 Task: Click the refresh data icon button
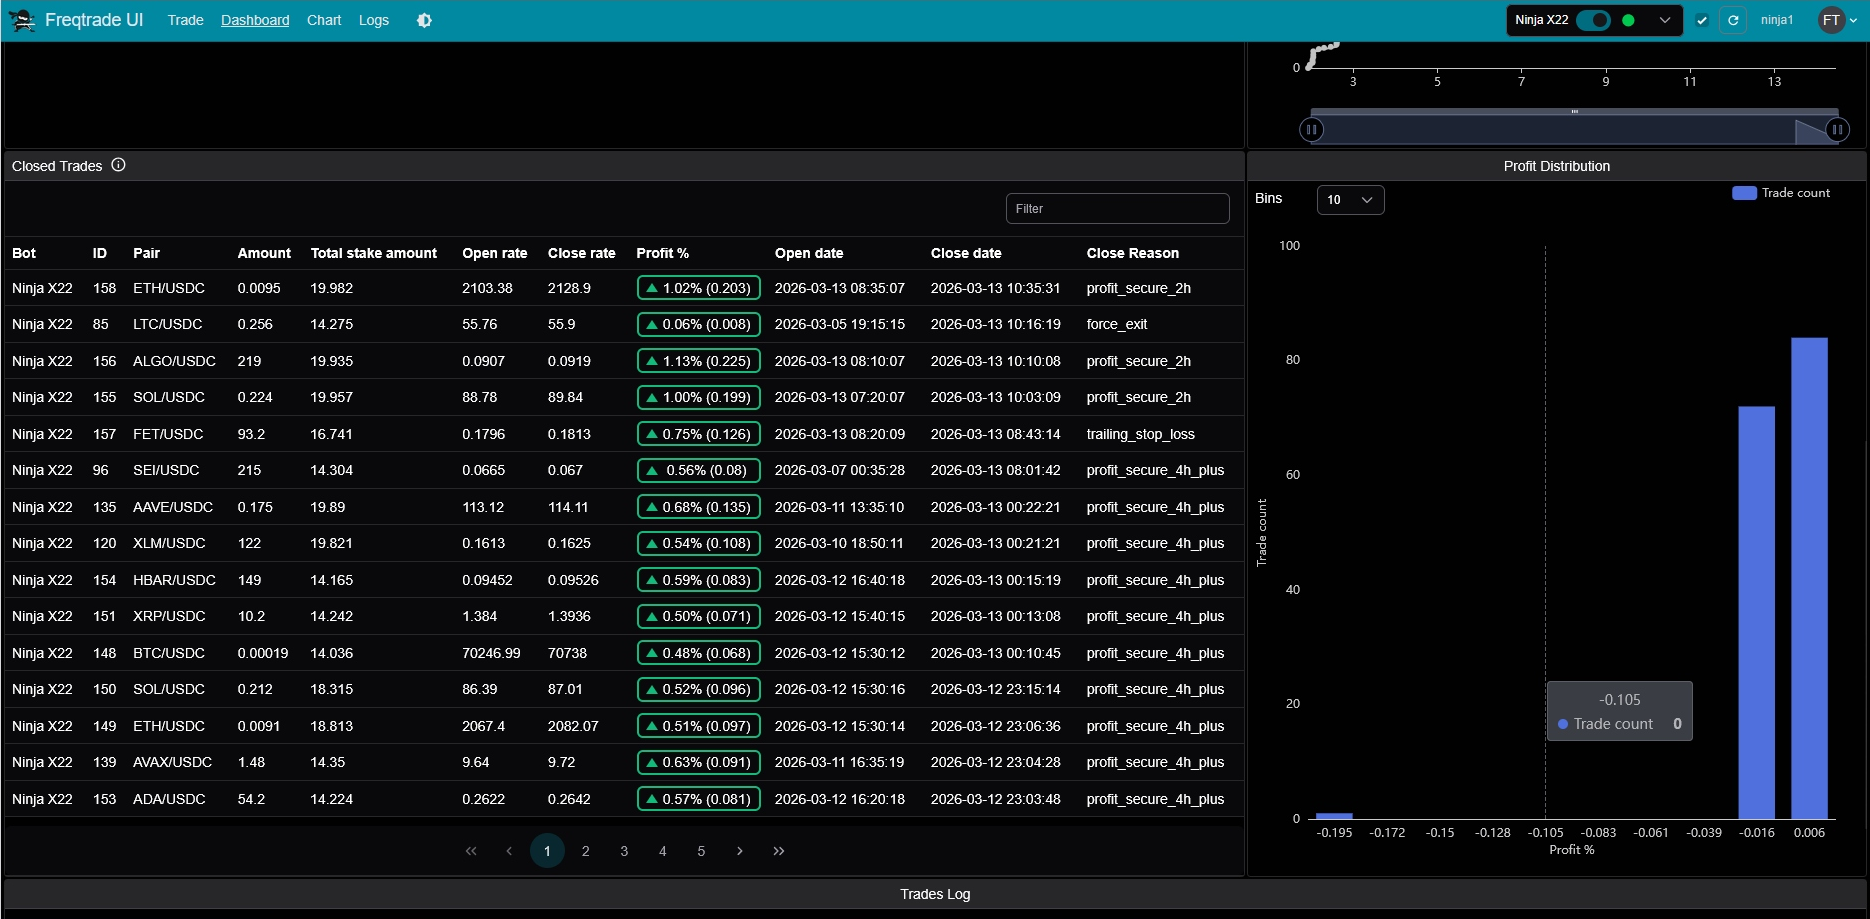[x=1733, y=20]
